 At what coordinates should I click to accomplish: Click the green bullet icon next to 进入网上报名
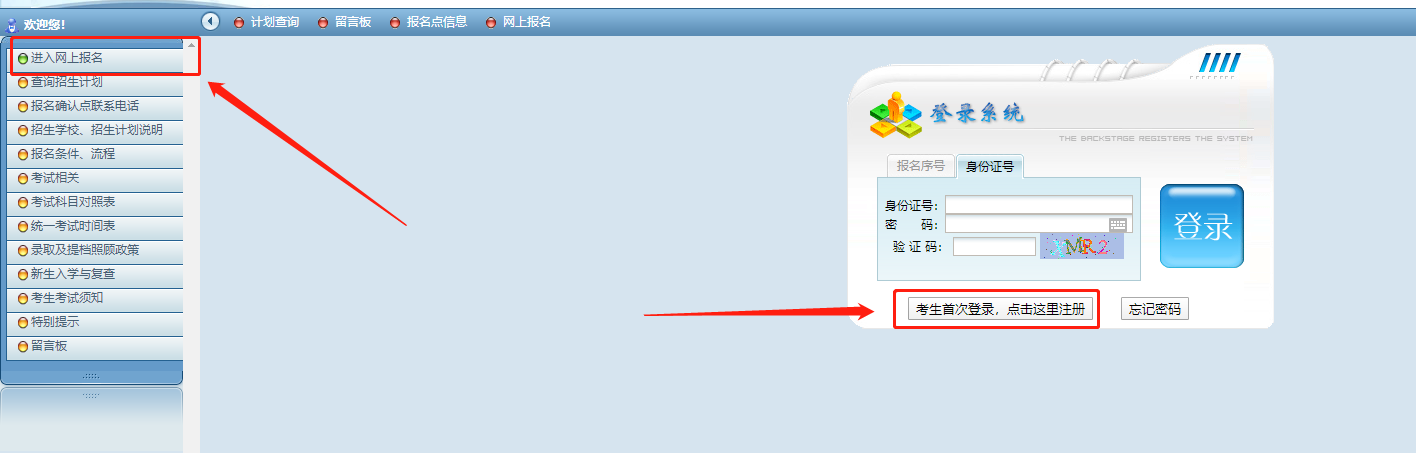[23, 59]
